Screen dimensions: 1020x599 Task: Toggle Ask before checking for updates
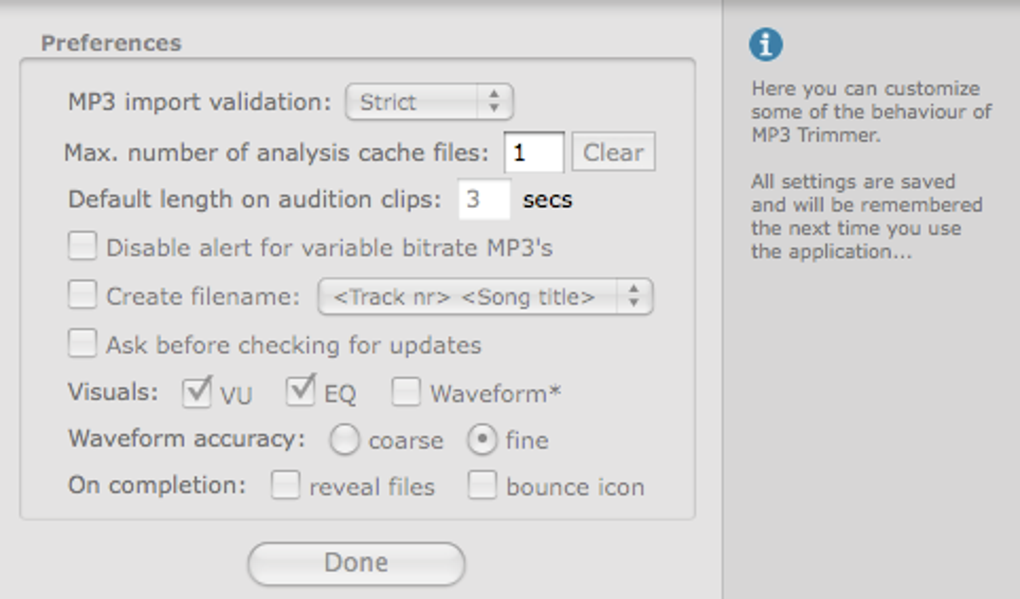point(82,344)
